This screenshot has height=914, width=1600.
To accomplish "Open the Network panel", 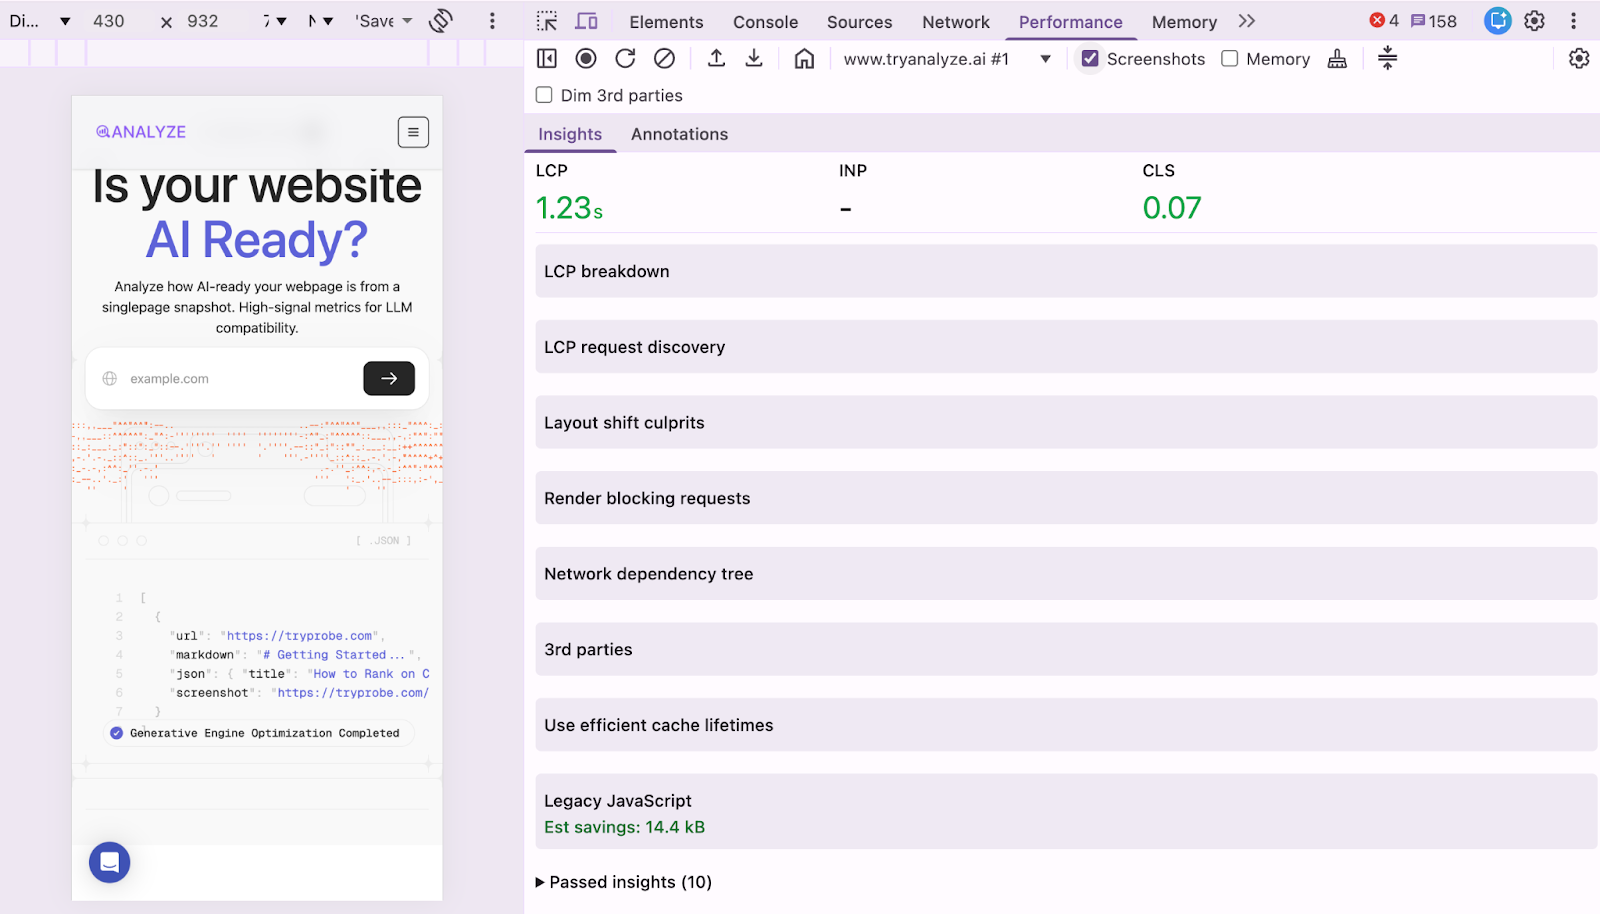I will click(955, 21).
